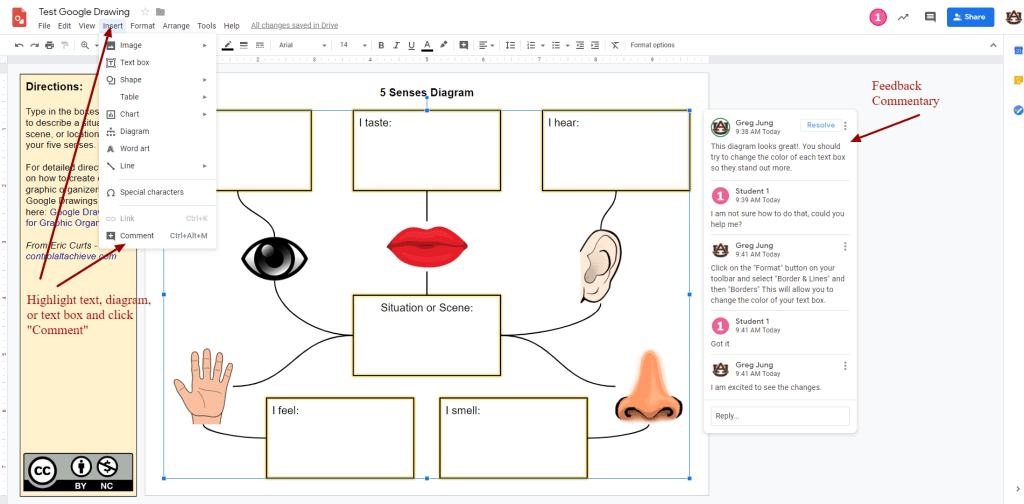Resolve Greg Jung's comment thread

(820, 125)
